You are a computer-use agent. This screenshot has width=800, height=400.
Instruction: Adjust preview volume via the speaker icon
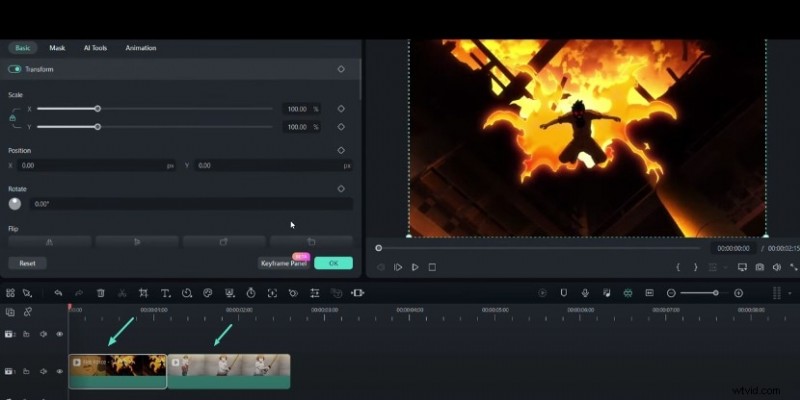pyautogui.click(x=777, y=267)
